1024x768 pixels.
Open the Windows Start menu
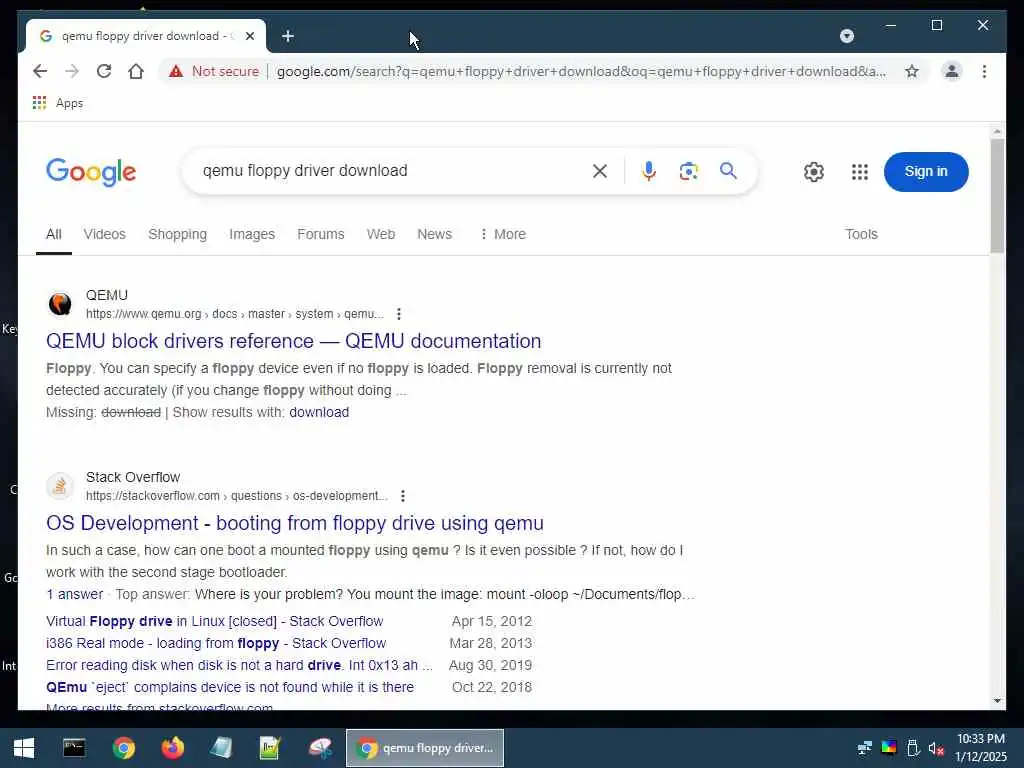24,748
